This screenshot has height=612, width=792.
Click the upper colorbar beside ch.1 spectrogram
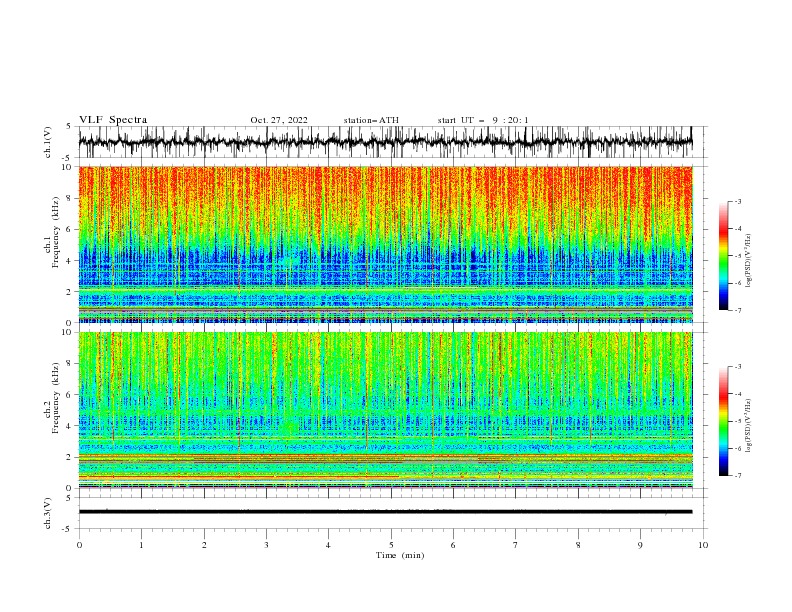[x=724, y=256]
